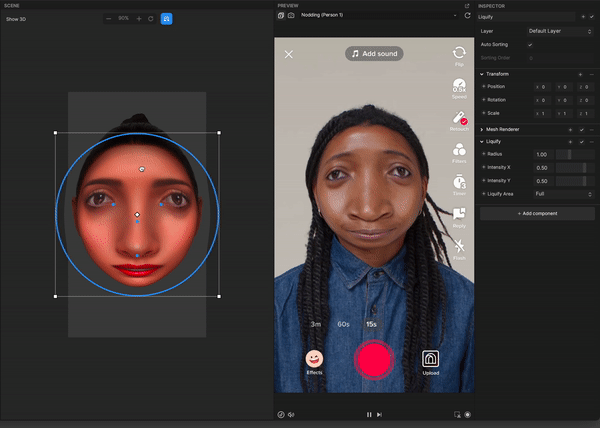Pop out the preview panel
Viewport: 600px width, 428px height.
467,6
